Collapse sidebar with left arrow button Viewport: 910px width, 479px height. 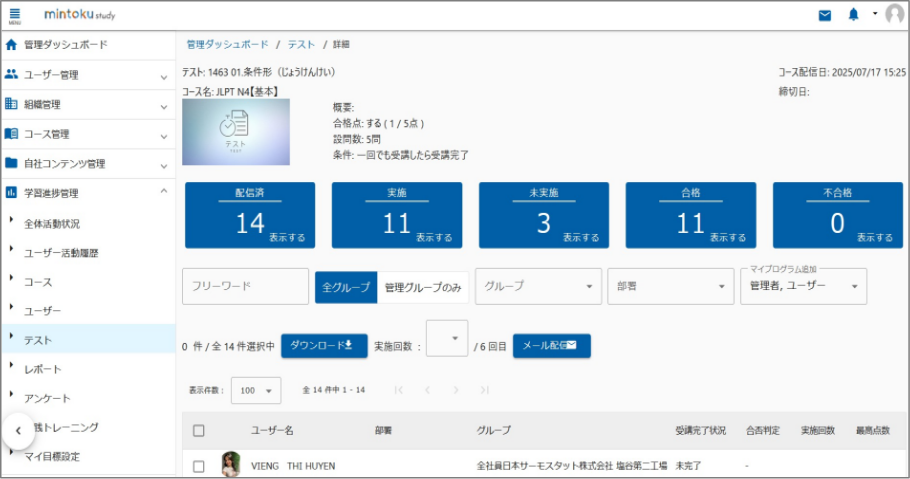[18, 430]
